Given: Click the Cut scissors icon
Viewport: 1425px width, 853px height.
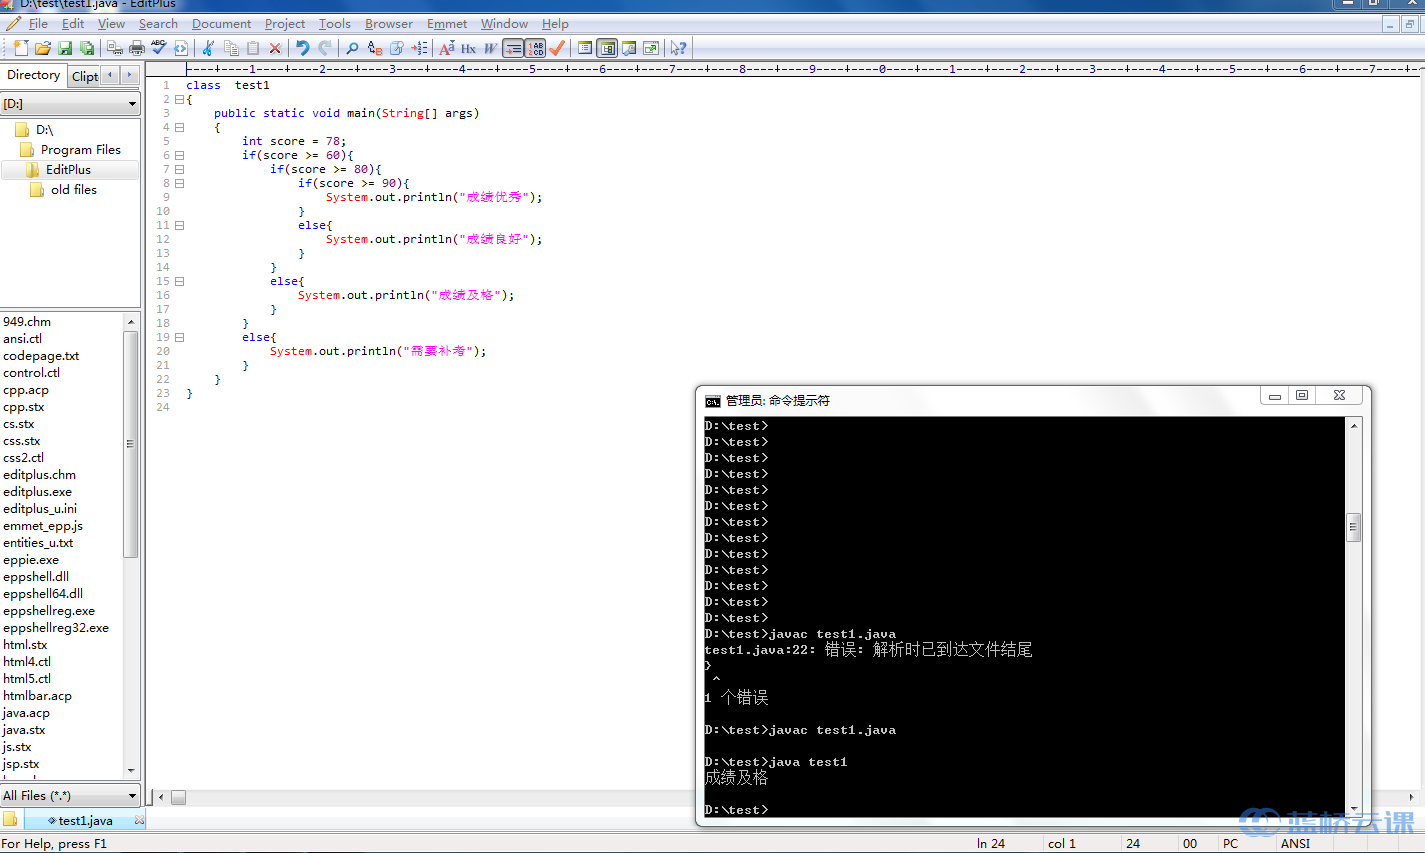Looking at the screenshot, I should (208, 48).
